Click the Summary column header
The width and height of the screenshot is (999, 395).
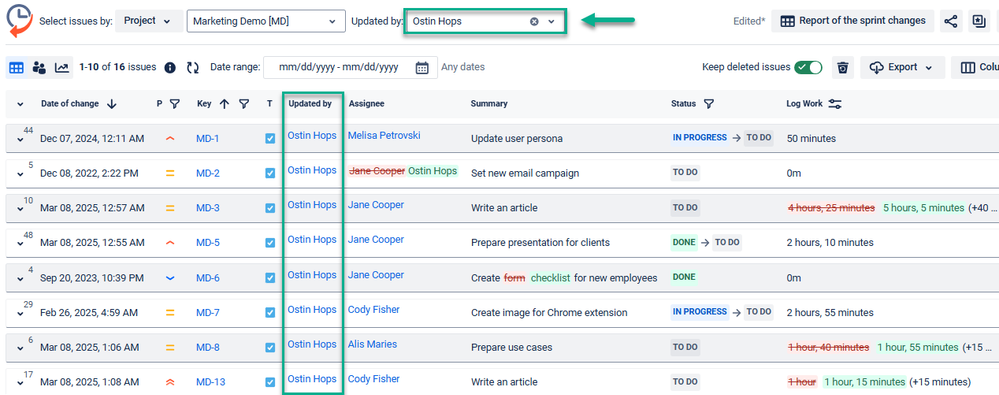[489, 104]
